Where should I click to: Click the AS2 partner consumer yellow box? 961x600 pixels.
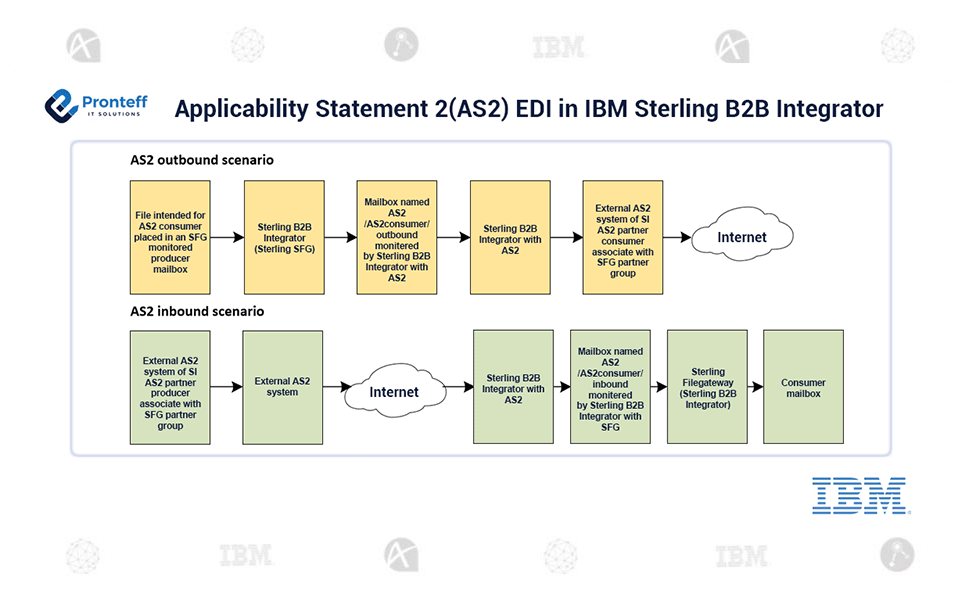click(x=623, y=237)
